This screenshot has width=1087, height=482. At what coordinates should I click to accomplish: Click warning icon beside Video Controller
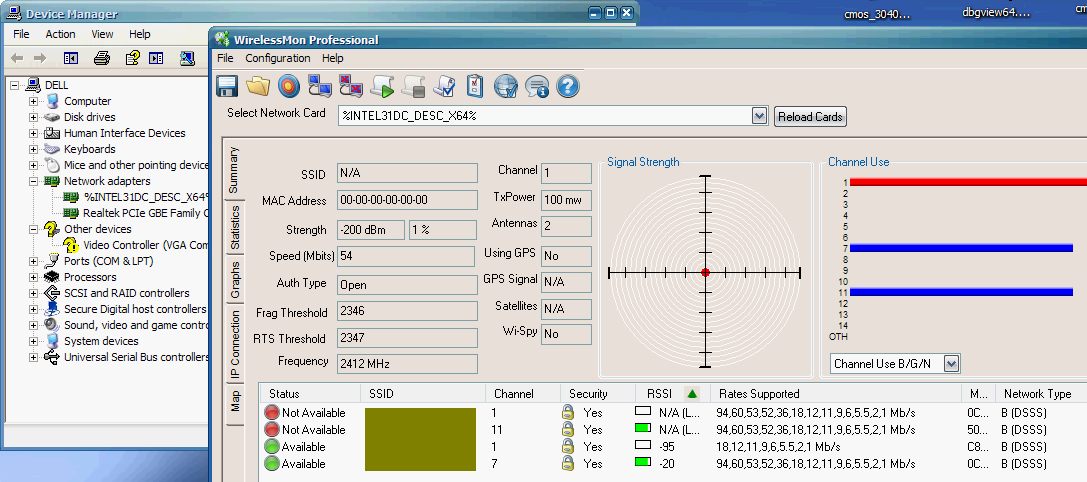tap(71, 245)
